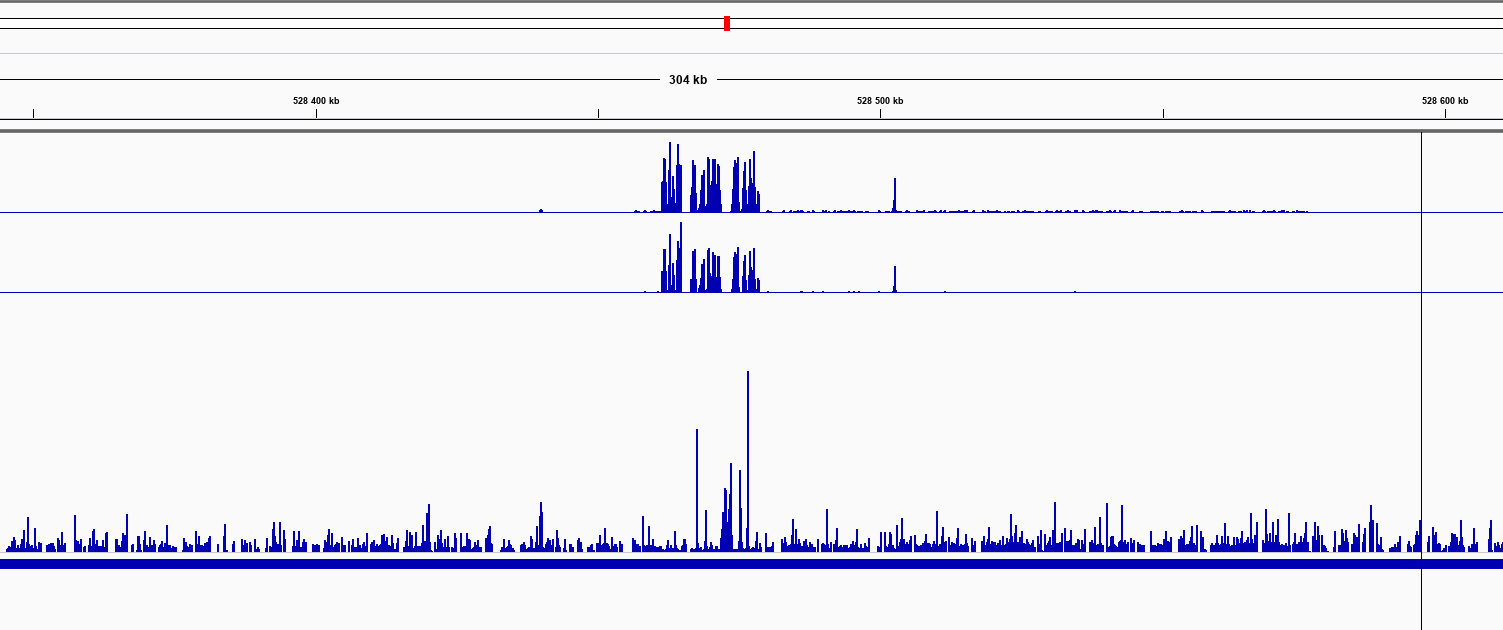
Task: Click ruler tick between 400 kb and 500 kb
Action: 598,113
